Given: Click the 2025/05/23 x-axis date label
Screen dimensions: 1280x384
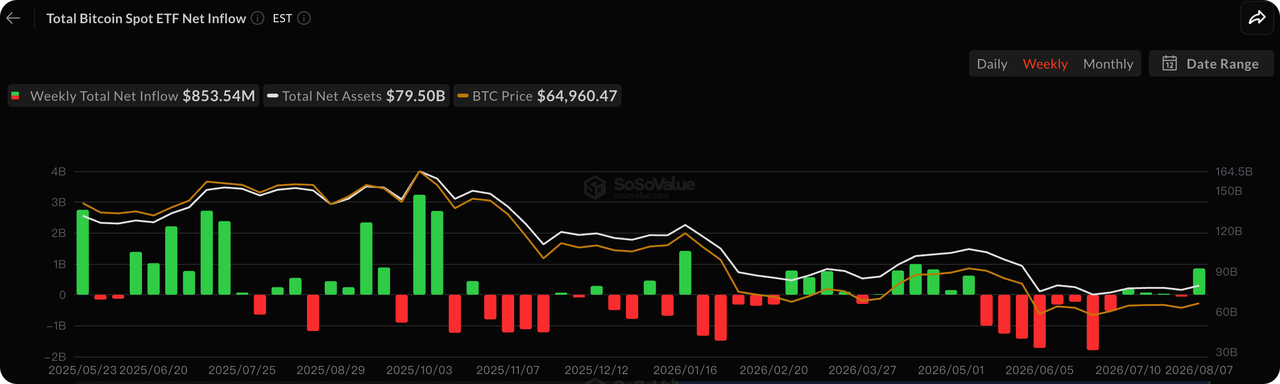Looking at the screenshot, I should coord(83,370).
